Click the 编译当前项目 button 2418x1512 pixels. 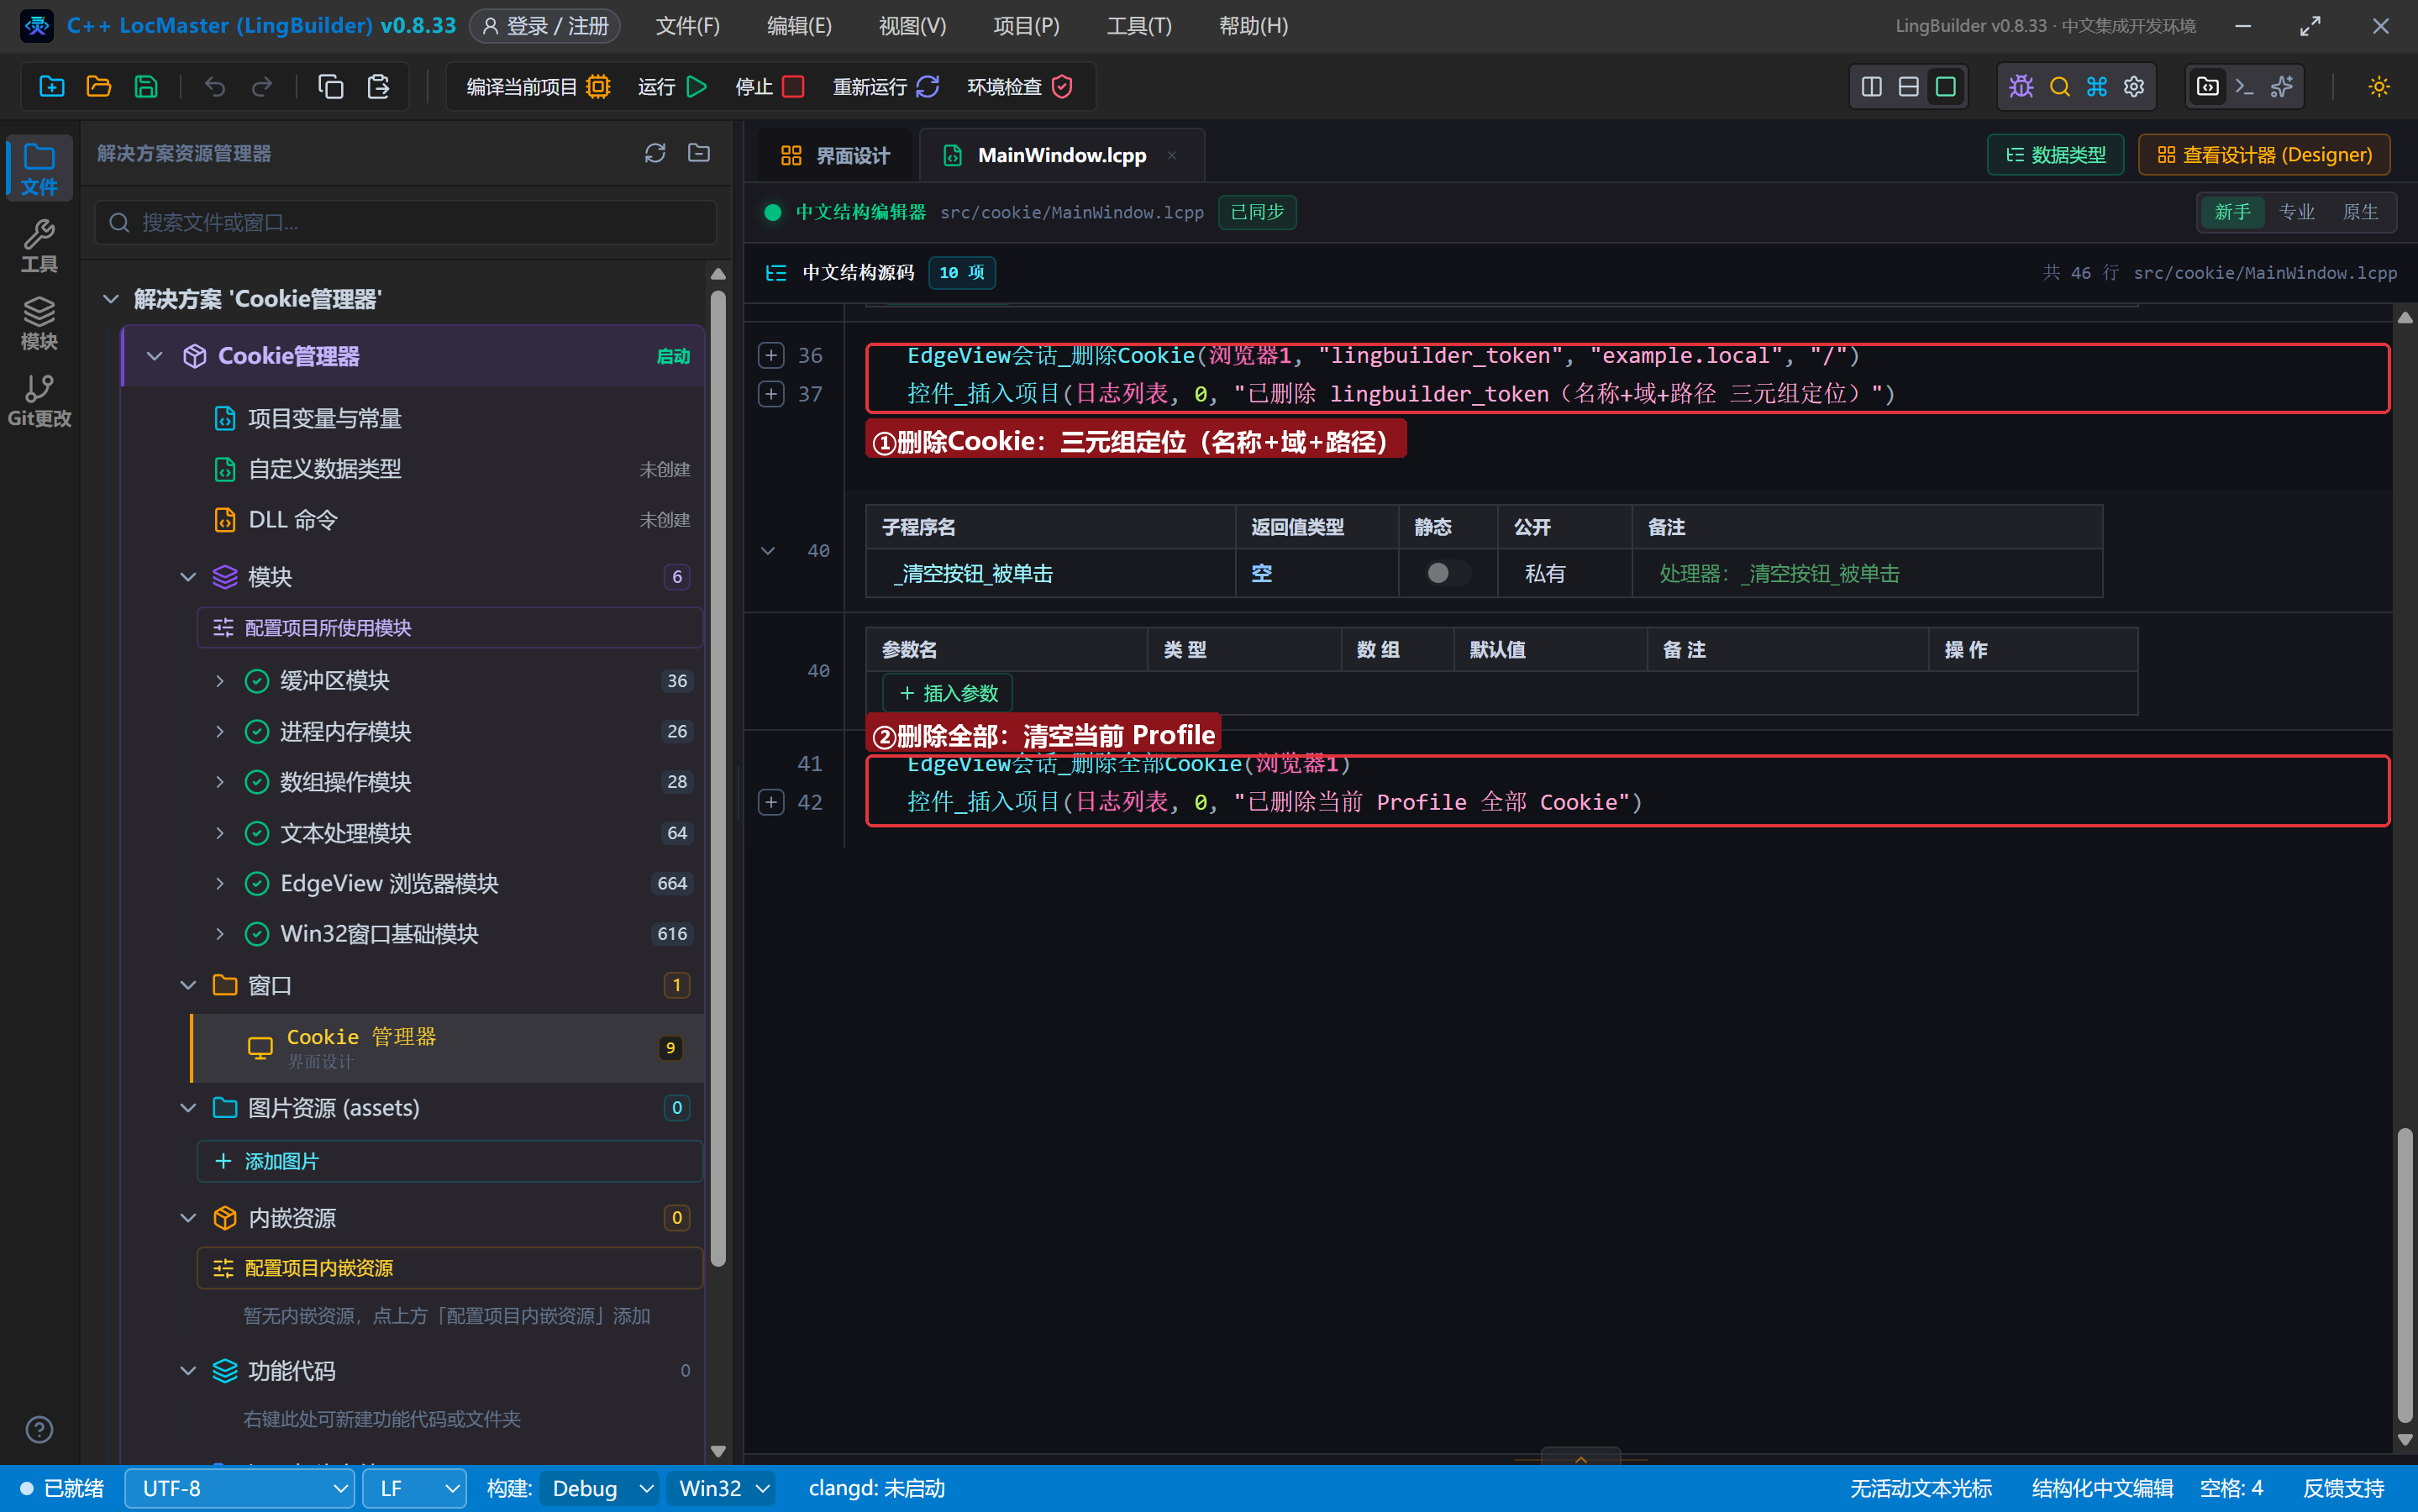coord(538,87)
